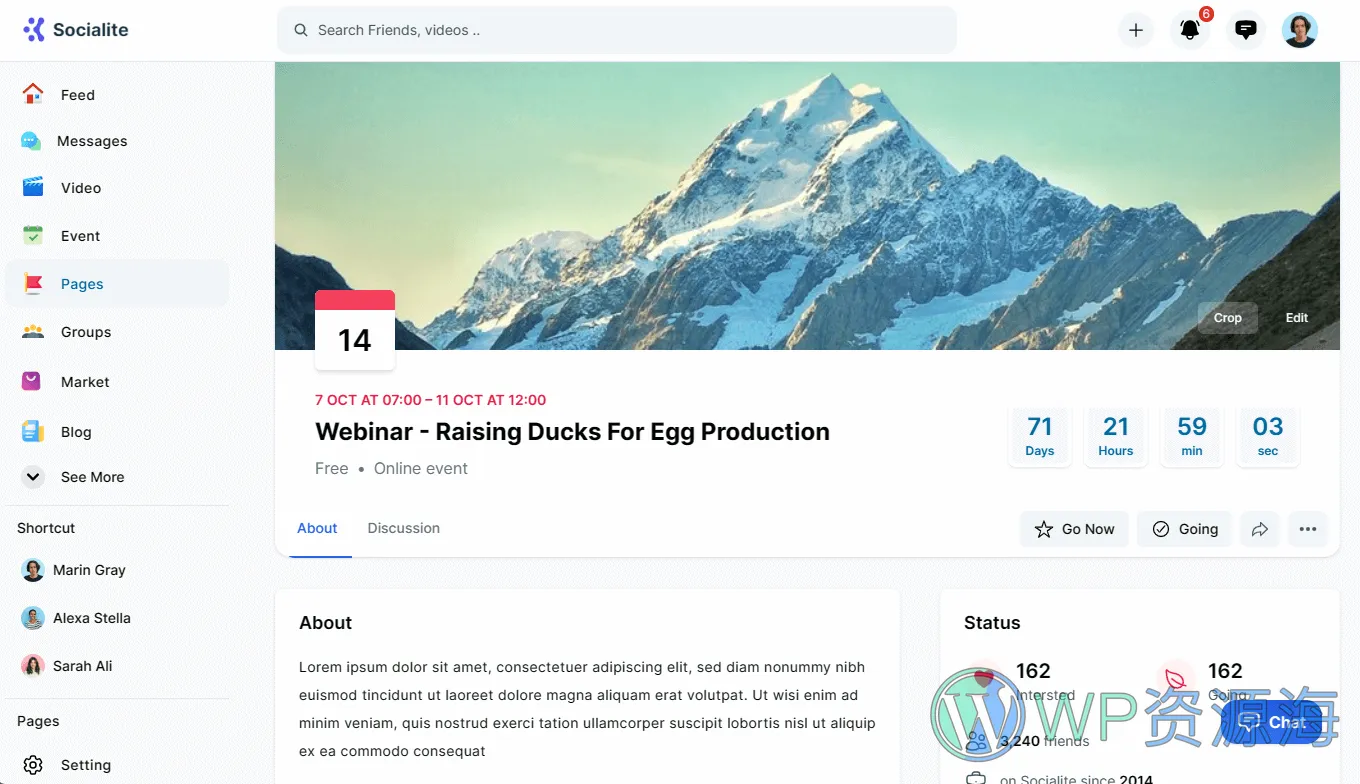Open Setting with gear icon
The image size is (1360, 784).
click(84, 765)
